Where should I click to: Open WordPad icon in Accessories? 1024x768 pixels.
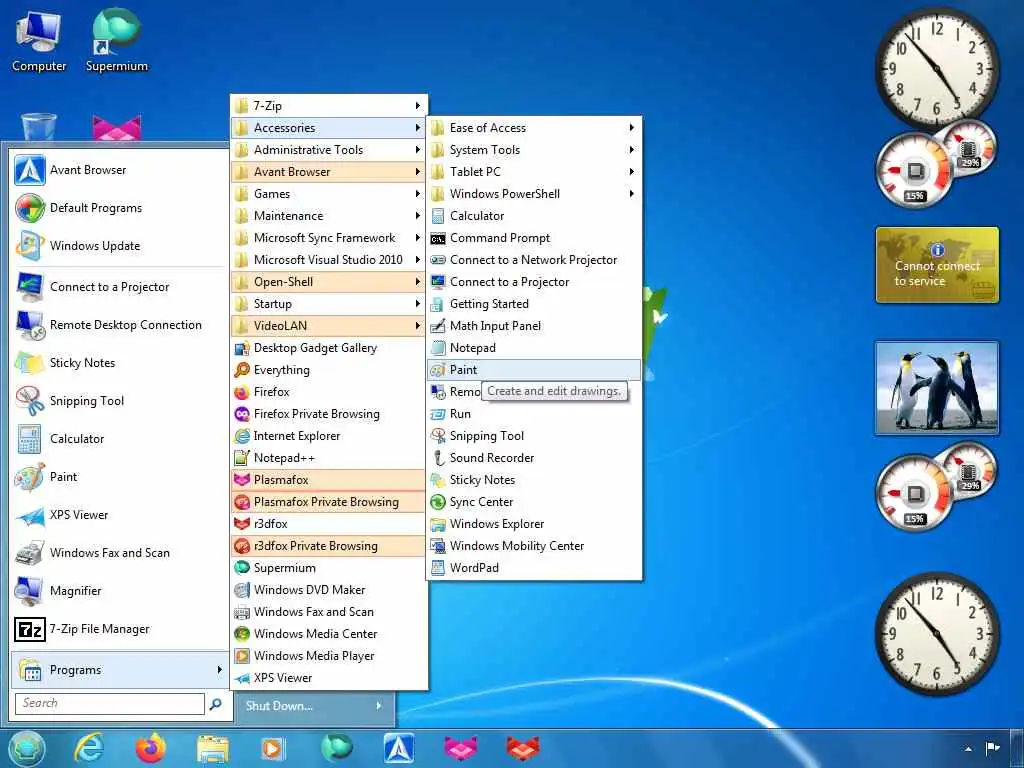pyautogui.click(x=438, y=568)
